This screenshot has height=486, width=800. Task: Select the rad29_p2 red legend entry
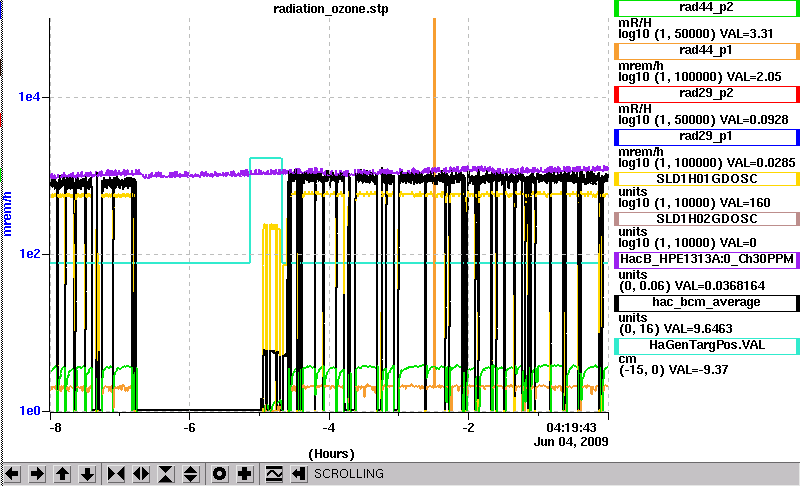click(707, 94)
